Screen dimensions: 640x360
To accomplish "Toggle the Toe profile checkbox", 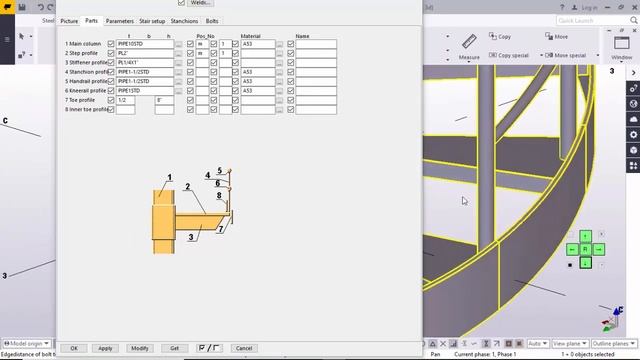I will [x=111, y=100].
